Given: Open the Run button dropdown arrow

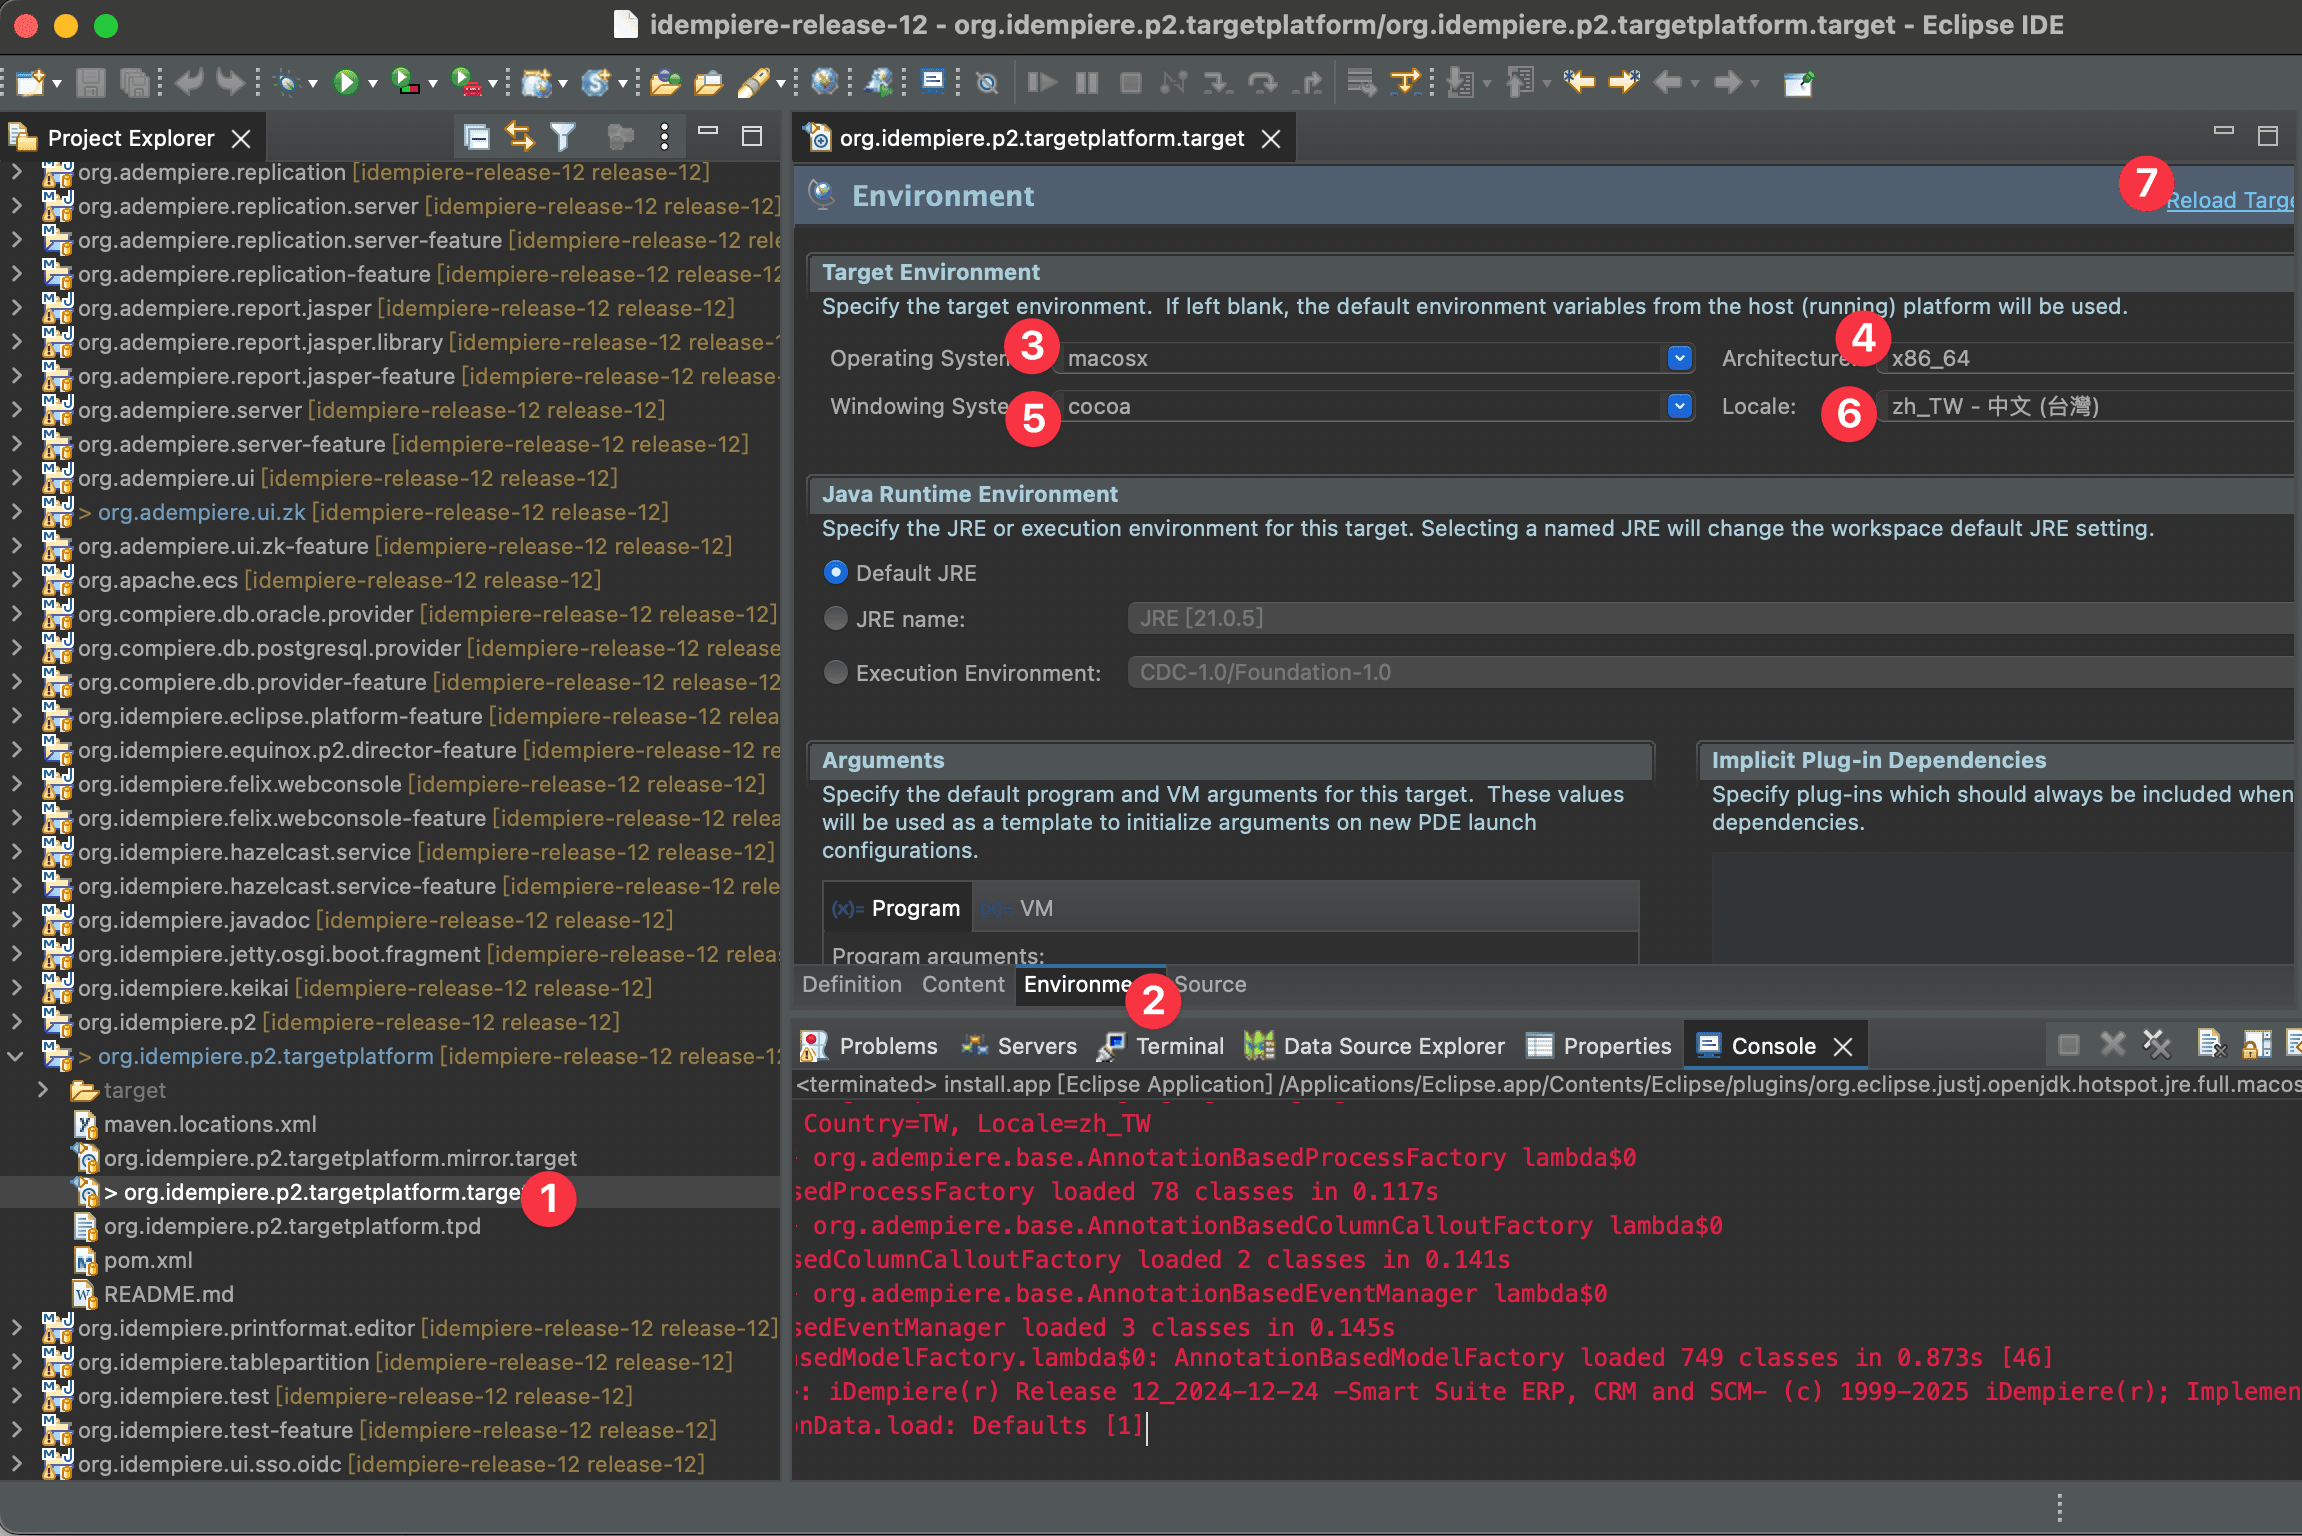Looking at the screenshot, I should [x=373, y=84].
